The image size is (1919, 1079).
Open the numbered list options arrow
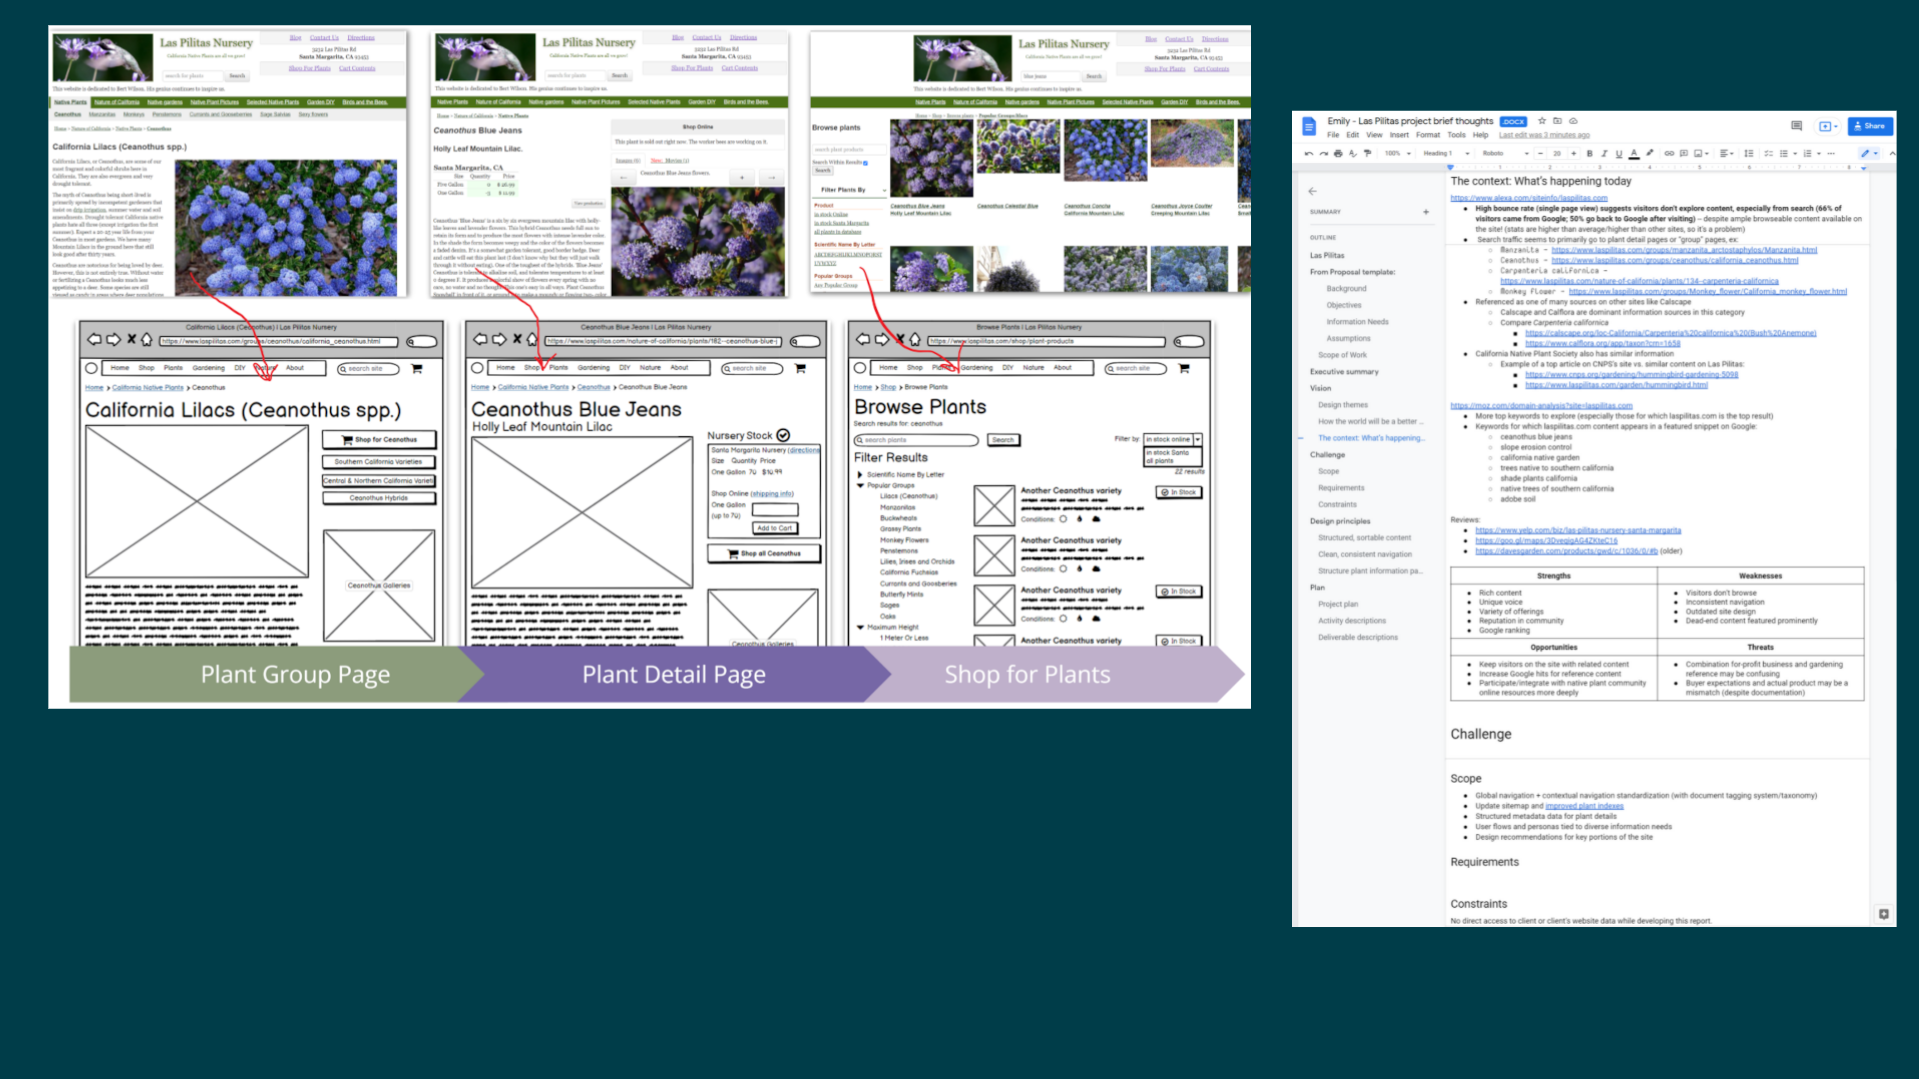pos(1819,153)
